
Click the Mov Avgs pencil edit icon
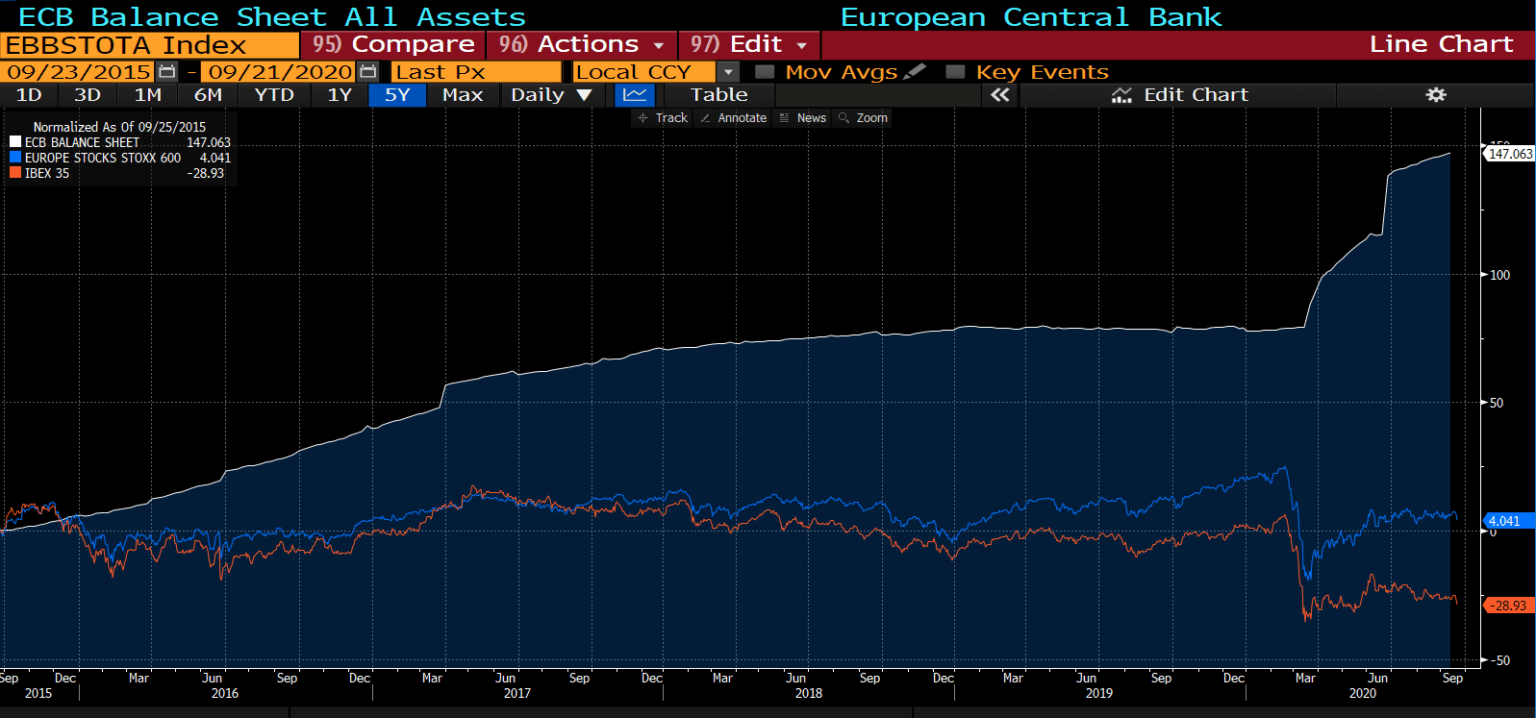click(914, 72)
